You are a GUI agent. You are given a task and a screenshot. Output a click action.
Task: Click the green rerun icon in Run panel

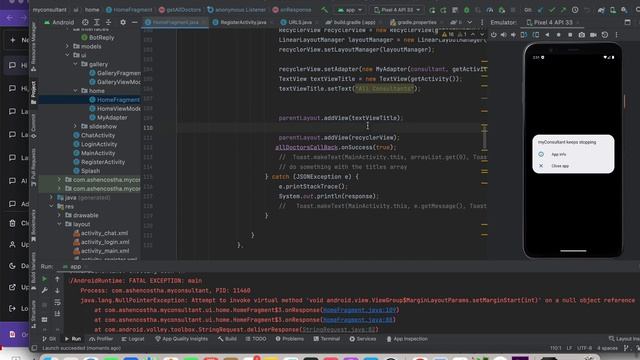pyautogui.click(x=44, y=279)
